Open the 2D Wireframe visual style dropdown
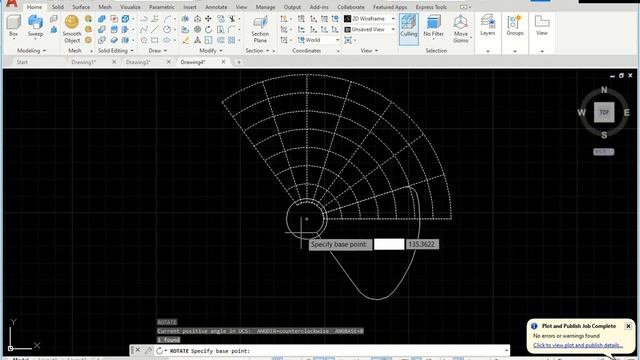 (370, 19)
